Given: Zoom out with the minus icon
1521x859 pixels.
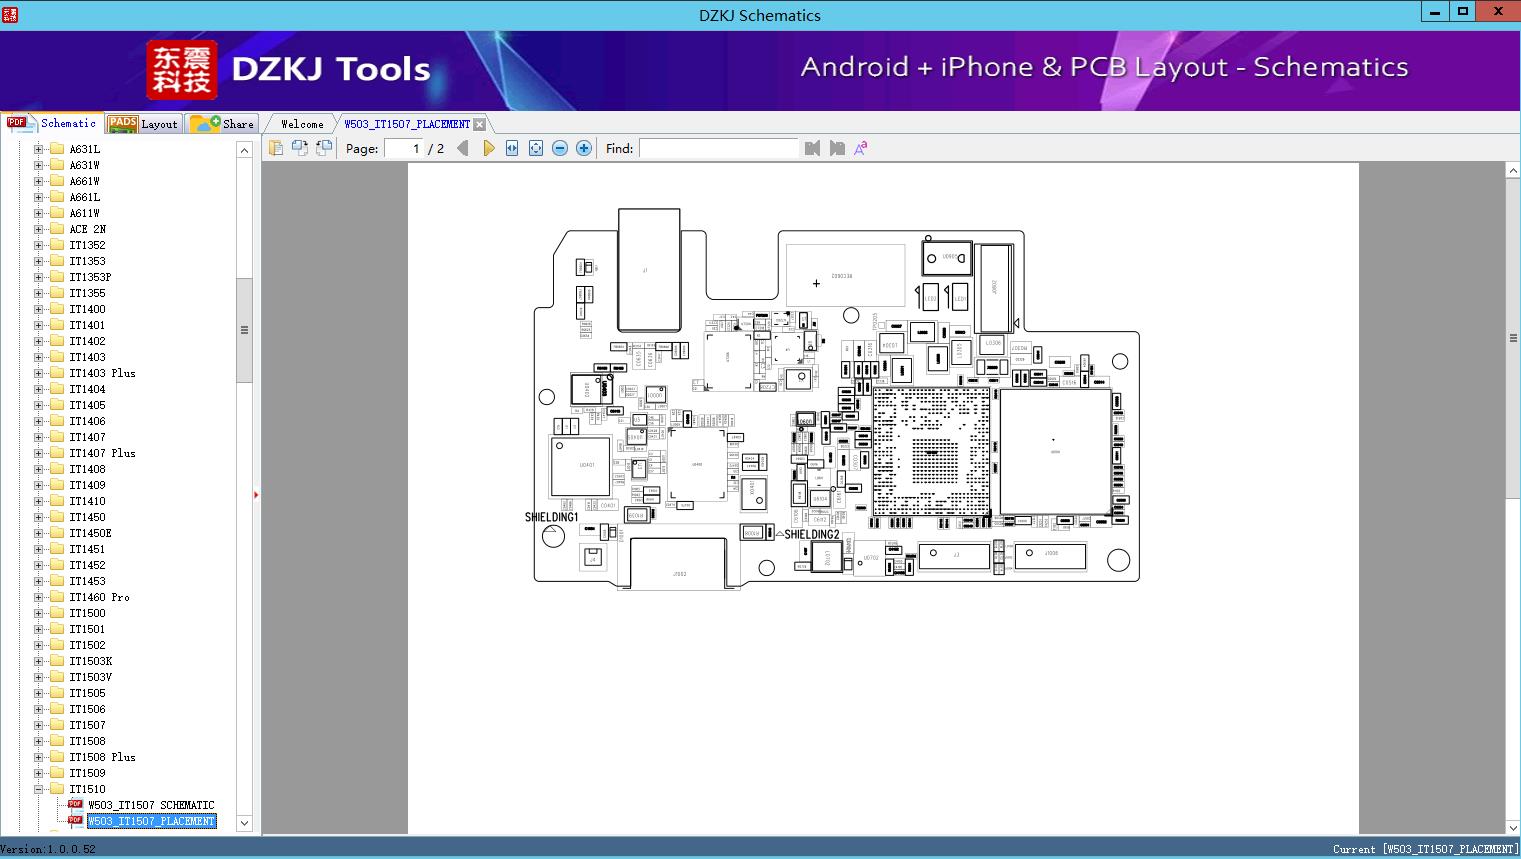Looking at the screenshot, I should click(560, 148).
